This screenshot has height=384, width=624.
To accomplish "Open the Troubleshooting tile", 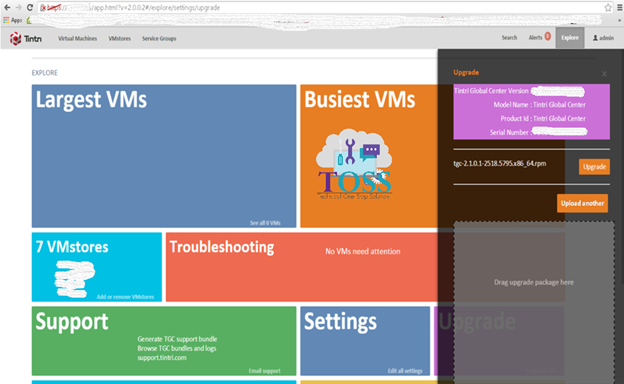I will point(302,267).
